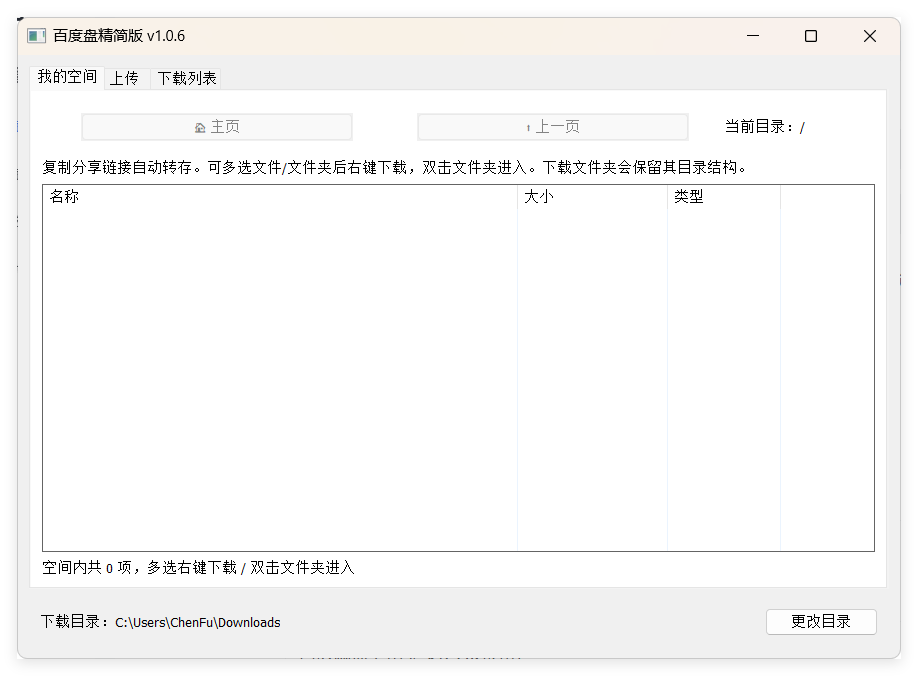The image size is (918, 676).
Task: Click 更改目录 to change download folder
Action: [821, 622]
